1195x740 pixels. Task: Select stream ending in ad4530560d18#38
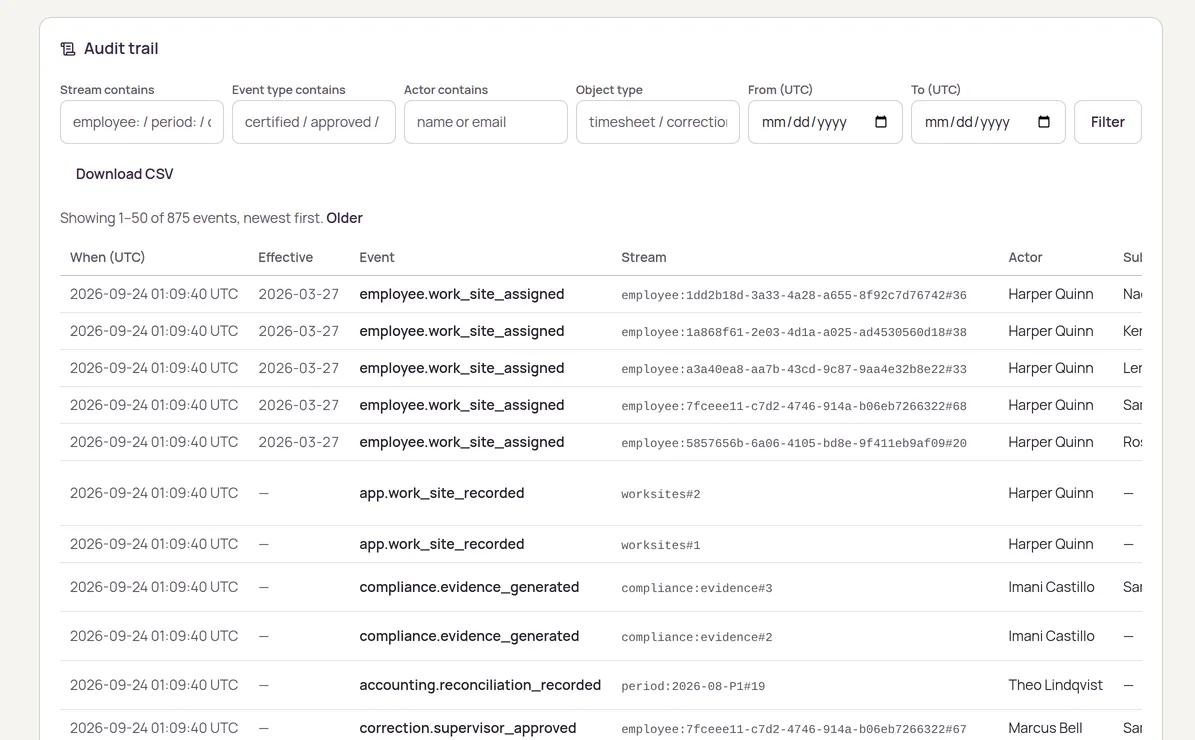793,332
